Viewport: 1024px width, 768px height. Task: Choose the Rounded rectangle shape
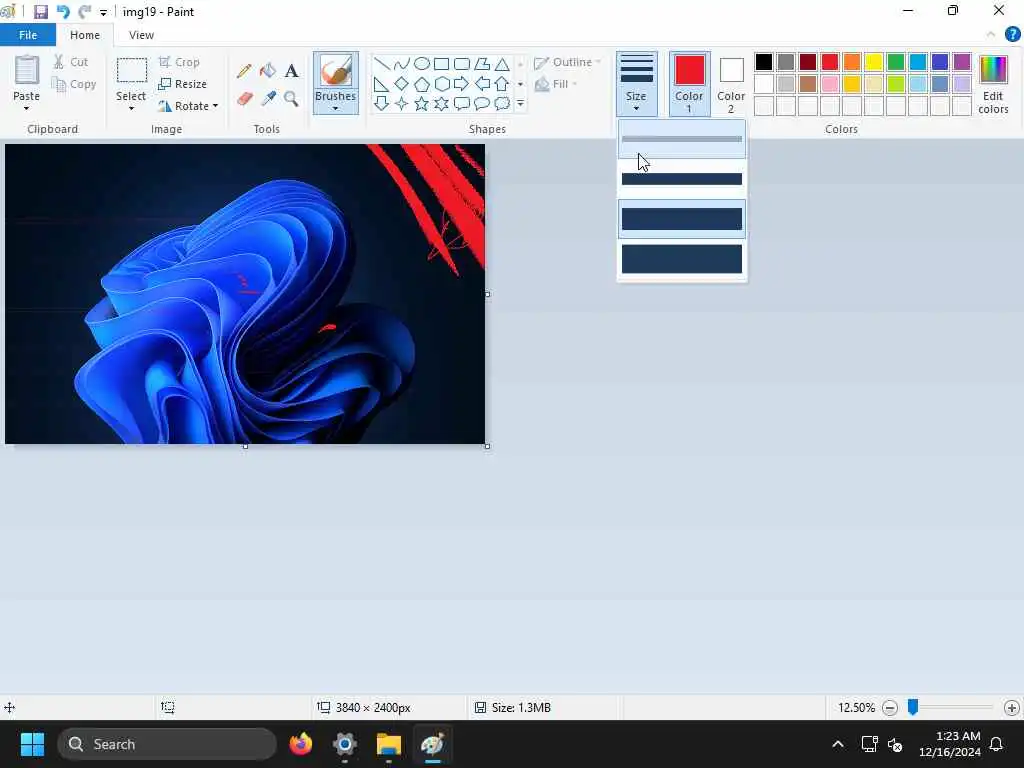(462, 63)
